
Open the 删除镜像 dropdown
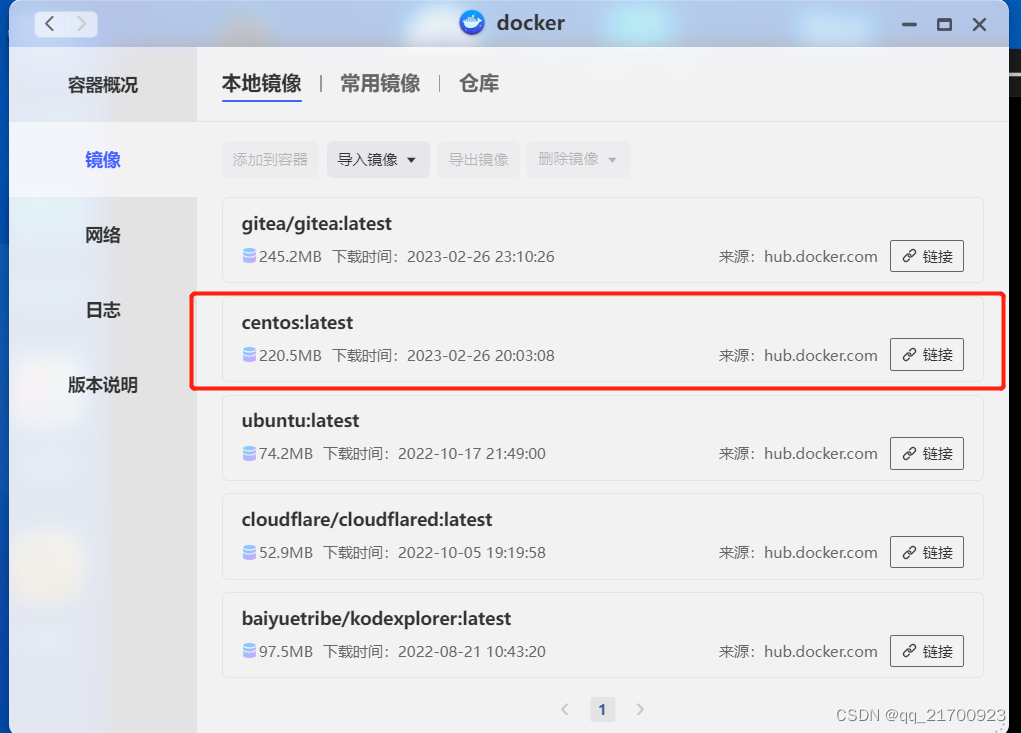click(x=578, y=159)
